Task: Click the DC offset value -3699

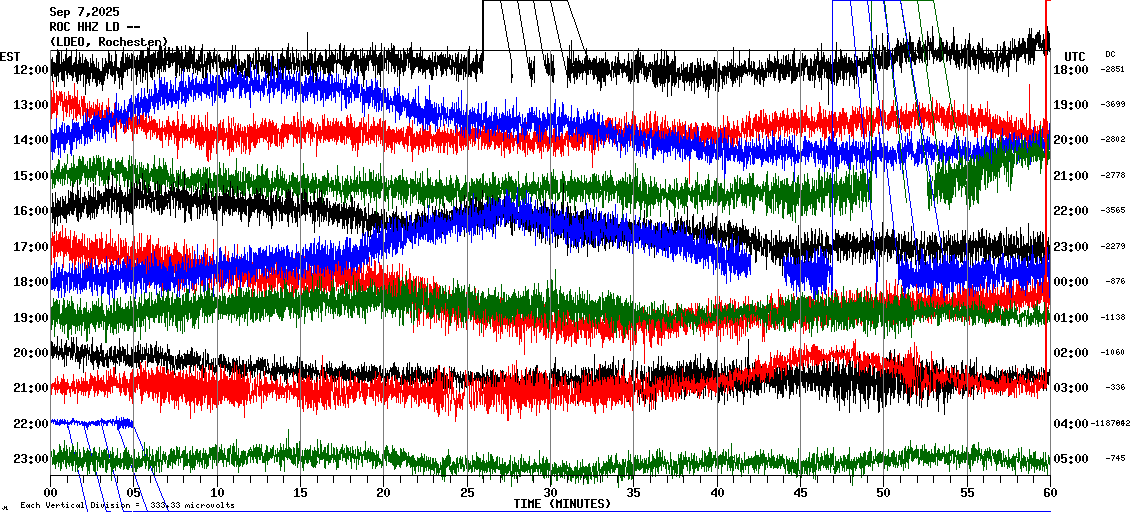Action: pyautogui.click(x=1113, y=105)
